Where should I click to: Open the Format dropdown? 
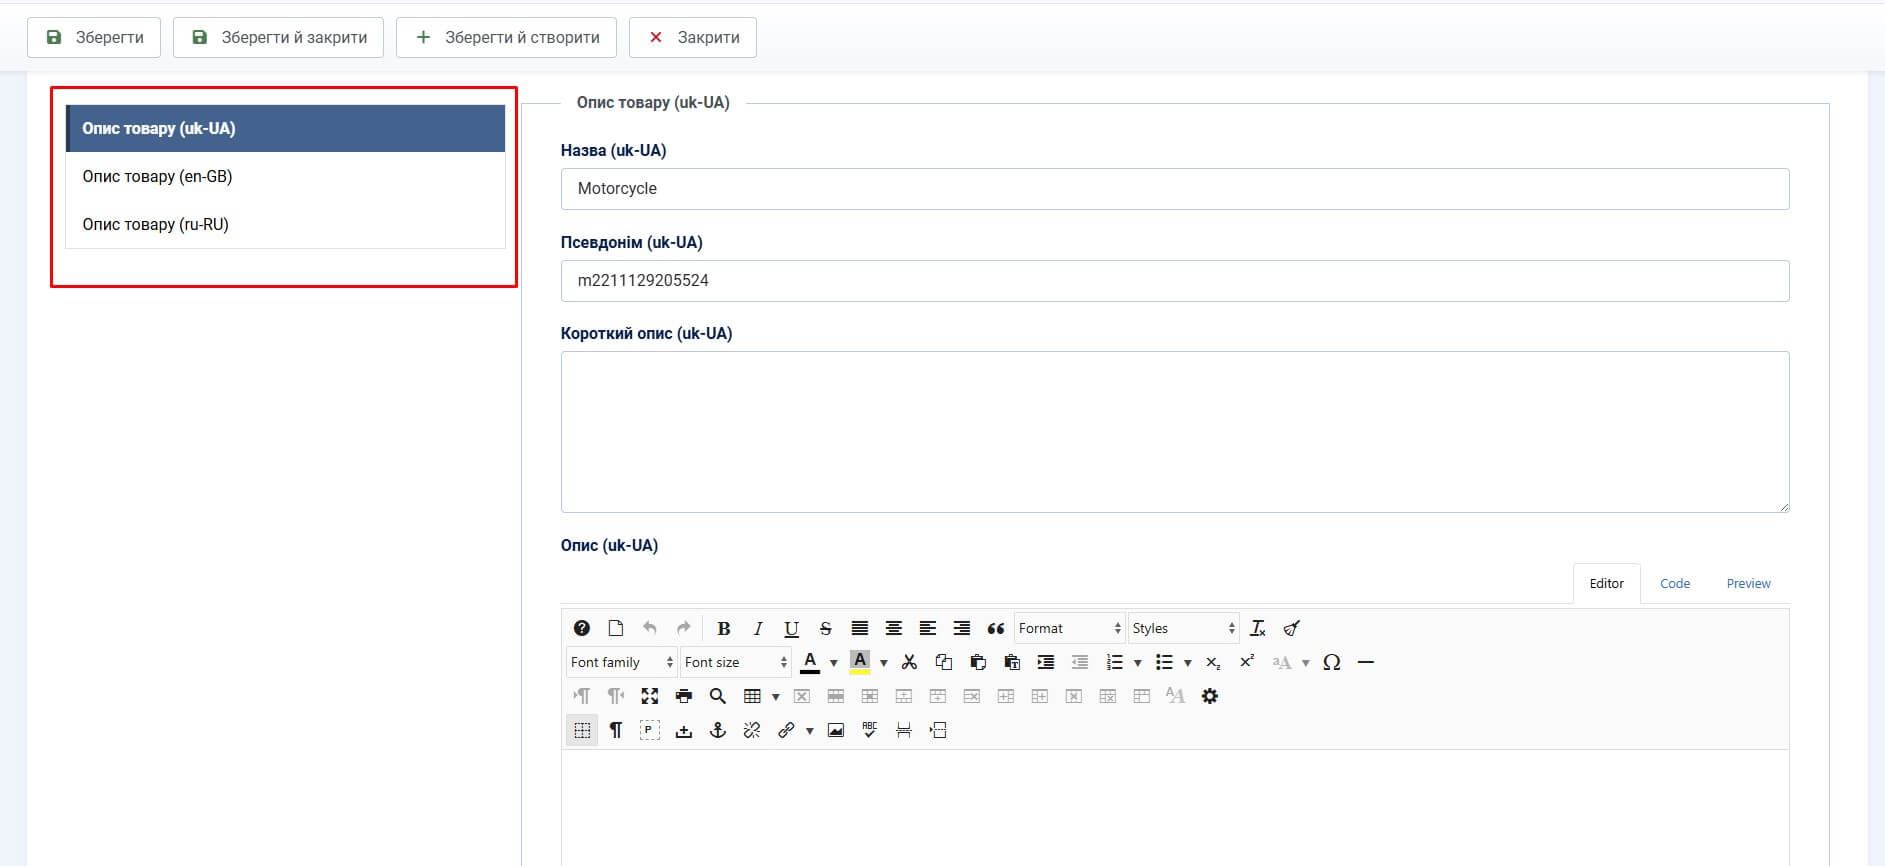1069,628
